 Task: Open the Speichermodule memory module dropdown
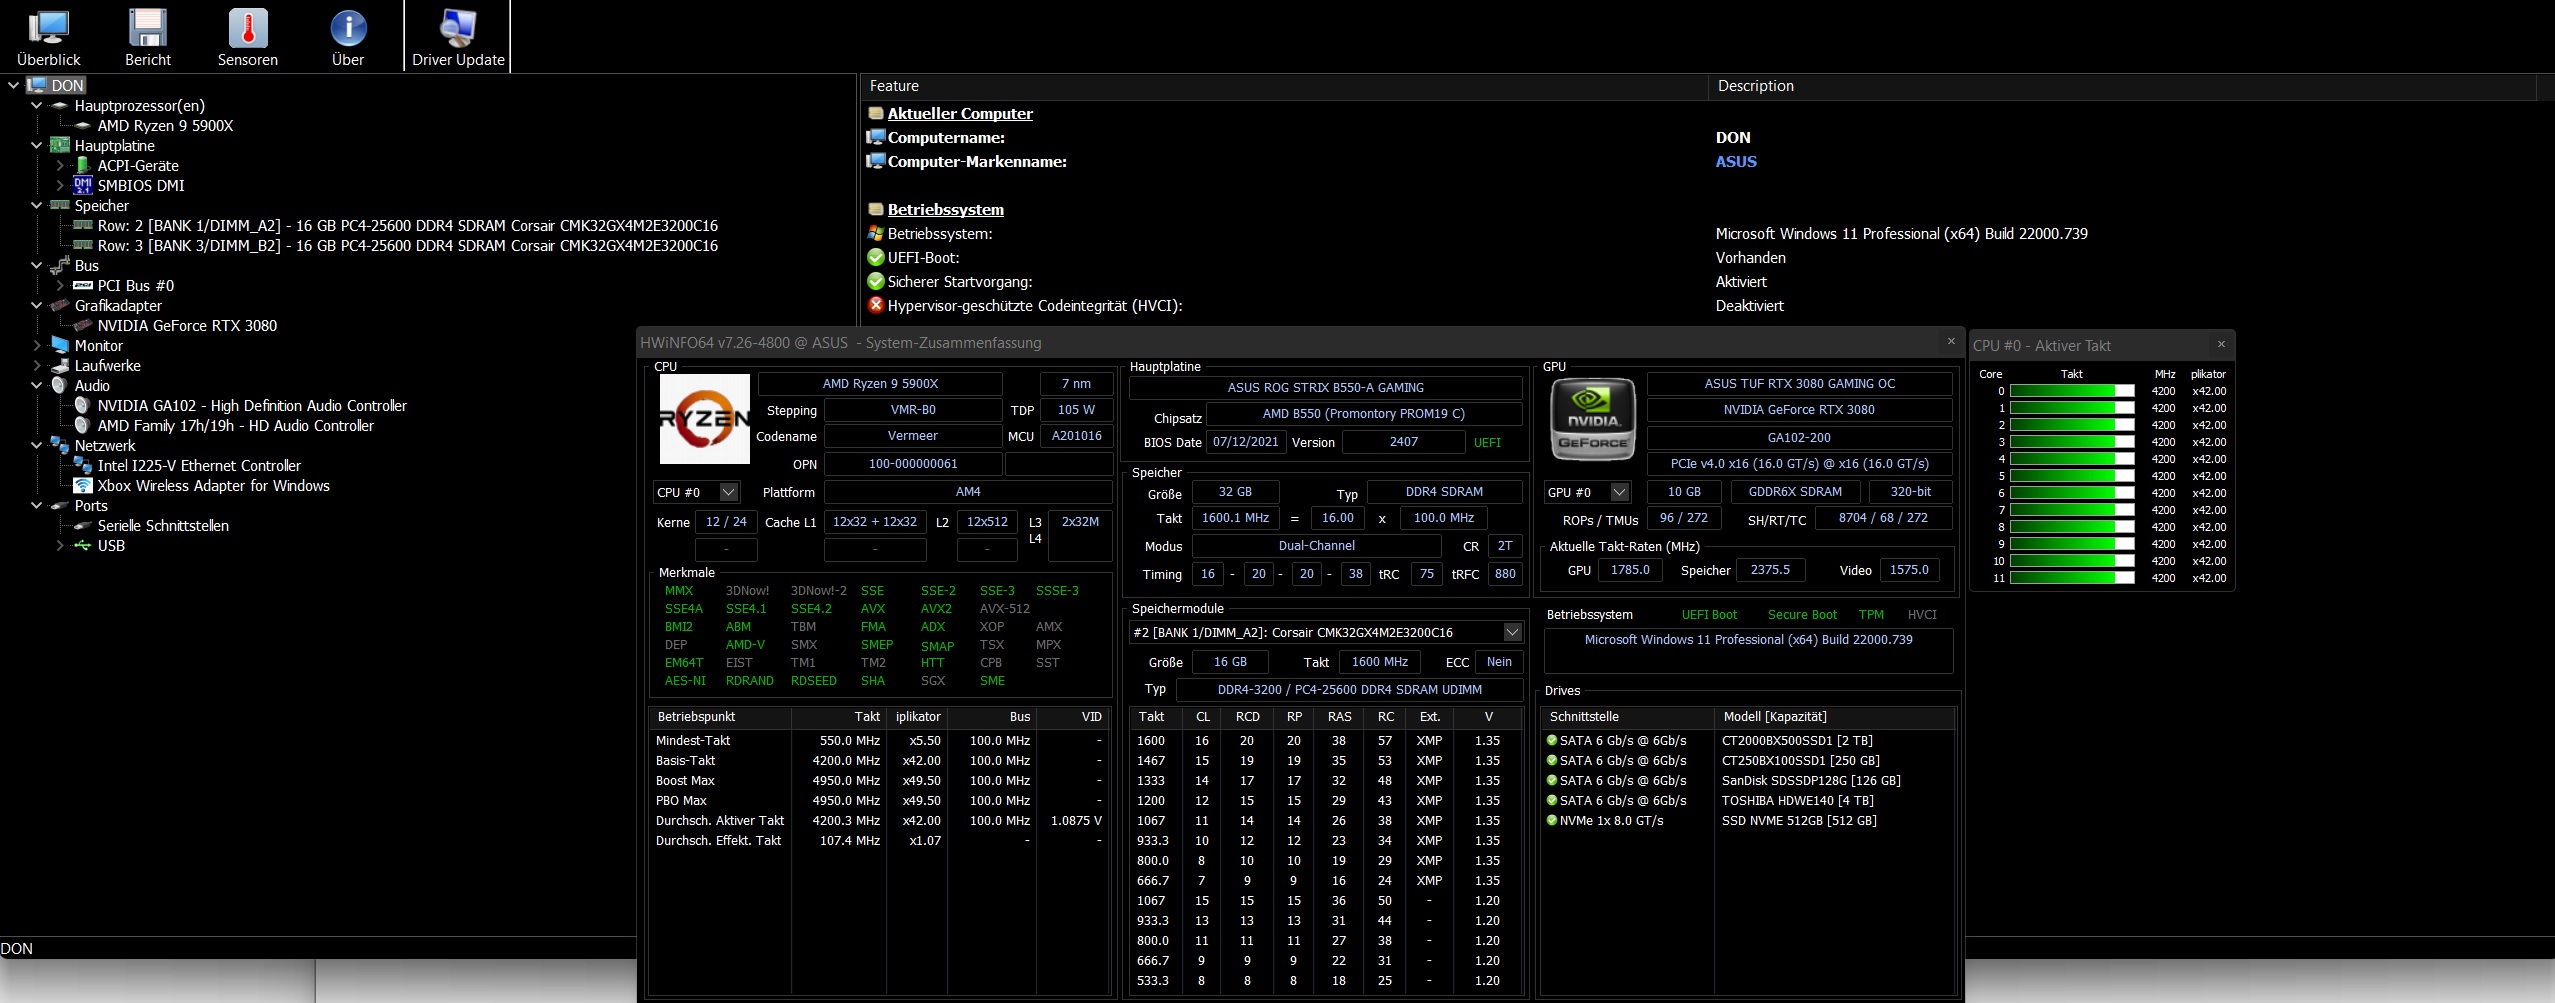[1512, 632]
